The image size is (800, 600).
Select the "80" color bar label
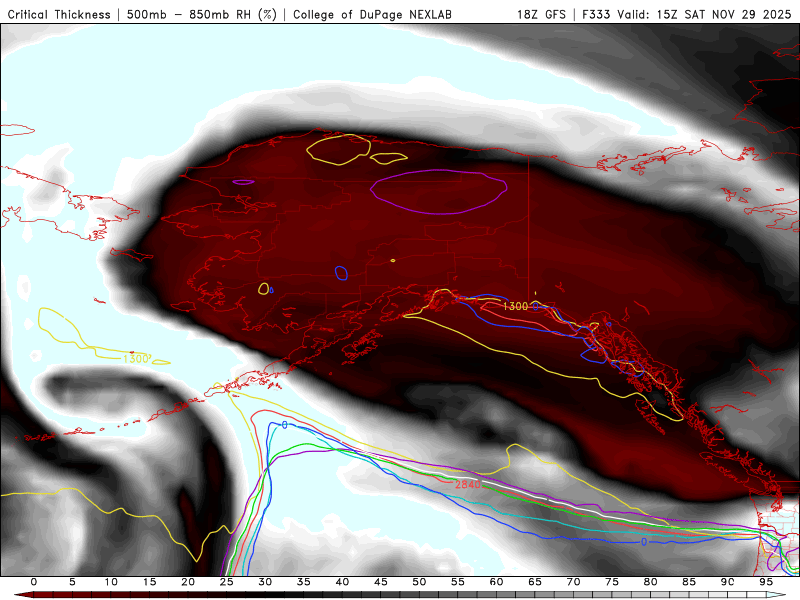coord(650,582)
